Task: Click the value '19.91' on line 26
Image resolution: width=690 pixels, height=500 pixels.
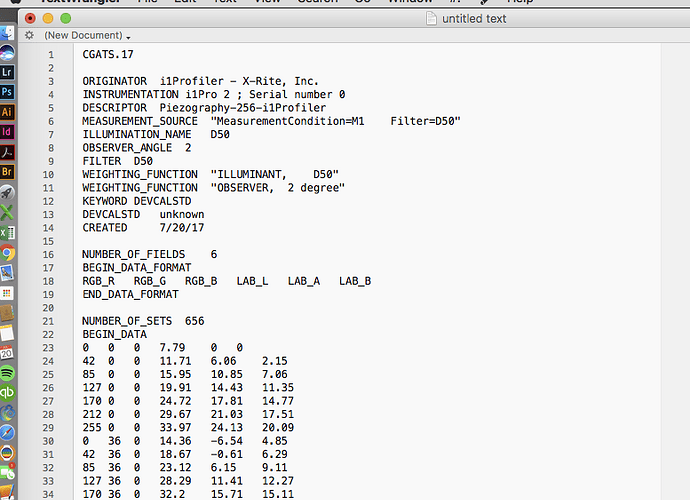Action: [x=176, y=387]
